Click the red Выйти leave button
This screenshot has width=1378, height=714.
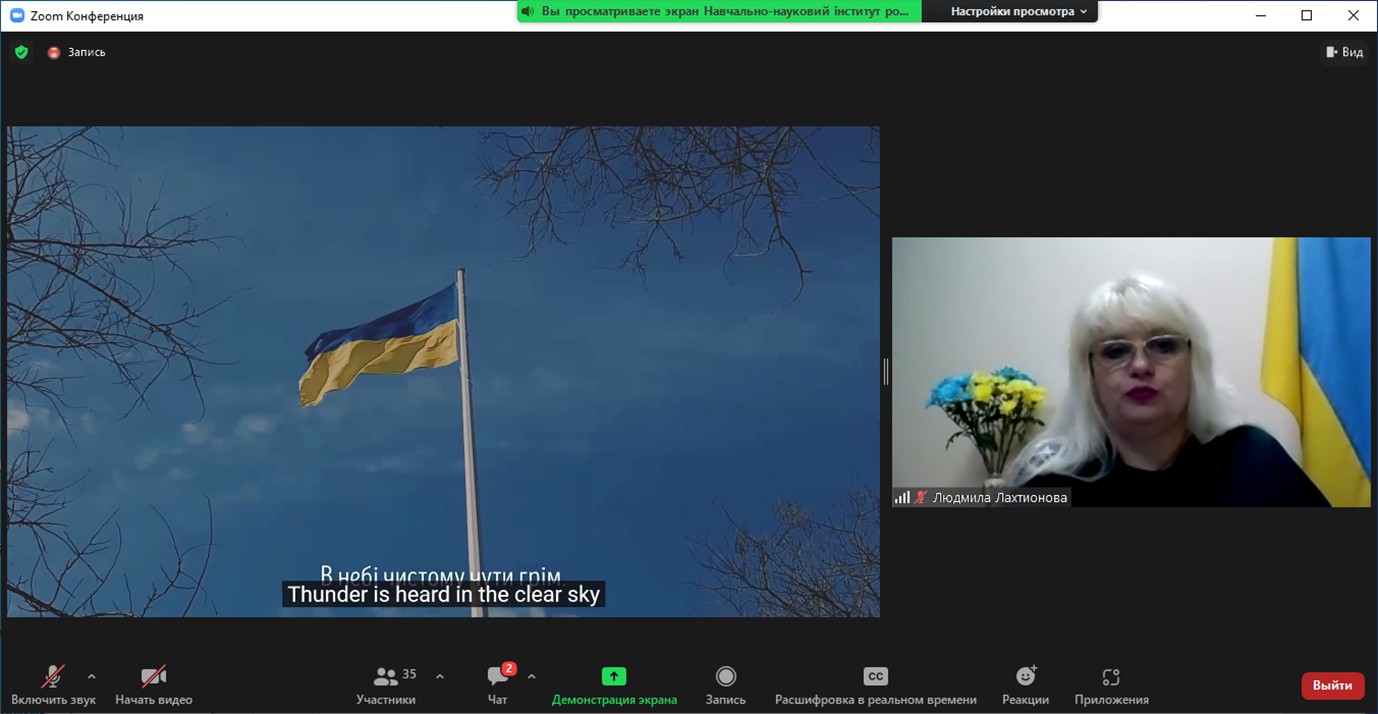pyautogui.click(x=1332, y=685)
